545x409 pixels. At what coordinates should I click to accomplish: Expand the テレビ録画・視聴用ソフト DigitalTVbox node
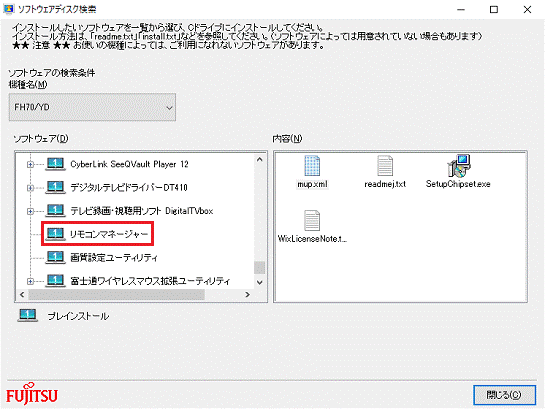tap(30, 211)
